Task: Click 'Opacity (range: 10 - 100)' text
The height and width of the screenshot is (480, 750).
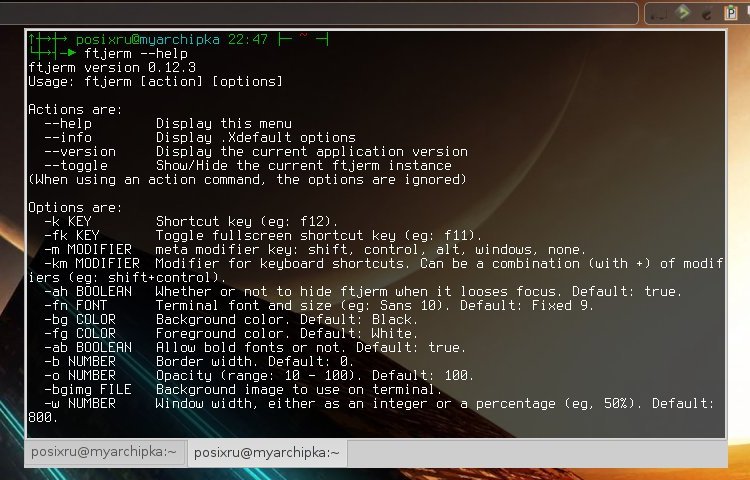Action: pyautogui.click(x=259, y=375)
